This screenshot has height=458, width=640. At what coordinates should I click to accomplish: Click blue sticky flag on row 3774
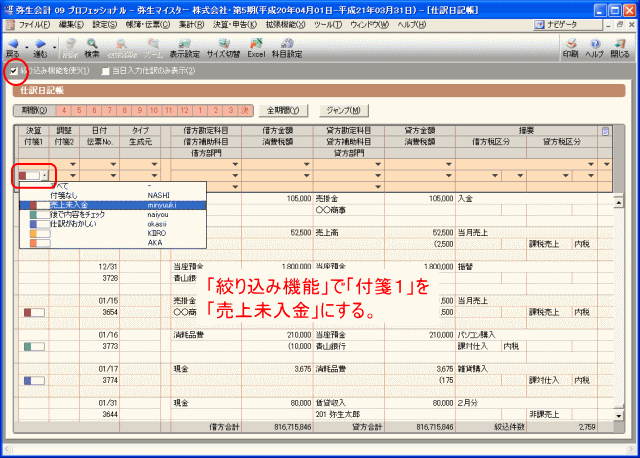coord(34,381)
